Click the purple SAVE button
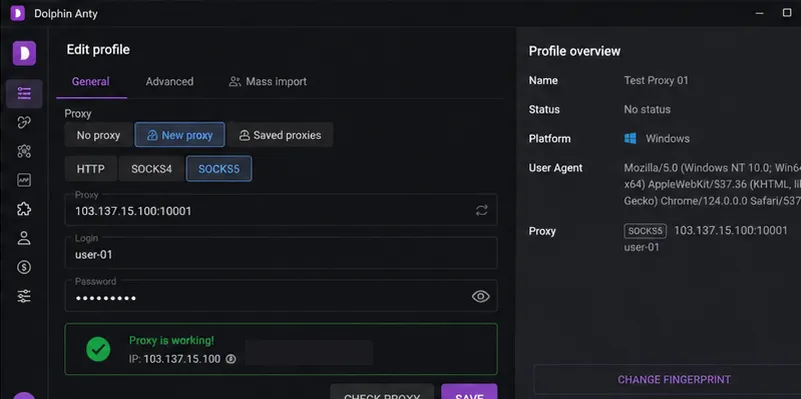 pyautogui.click(x=469, y=391)
